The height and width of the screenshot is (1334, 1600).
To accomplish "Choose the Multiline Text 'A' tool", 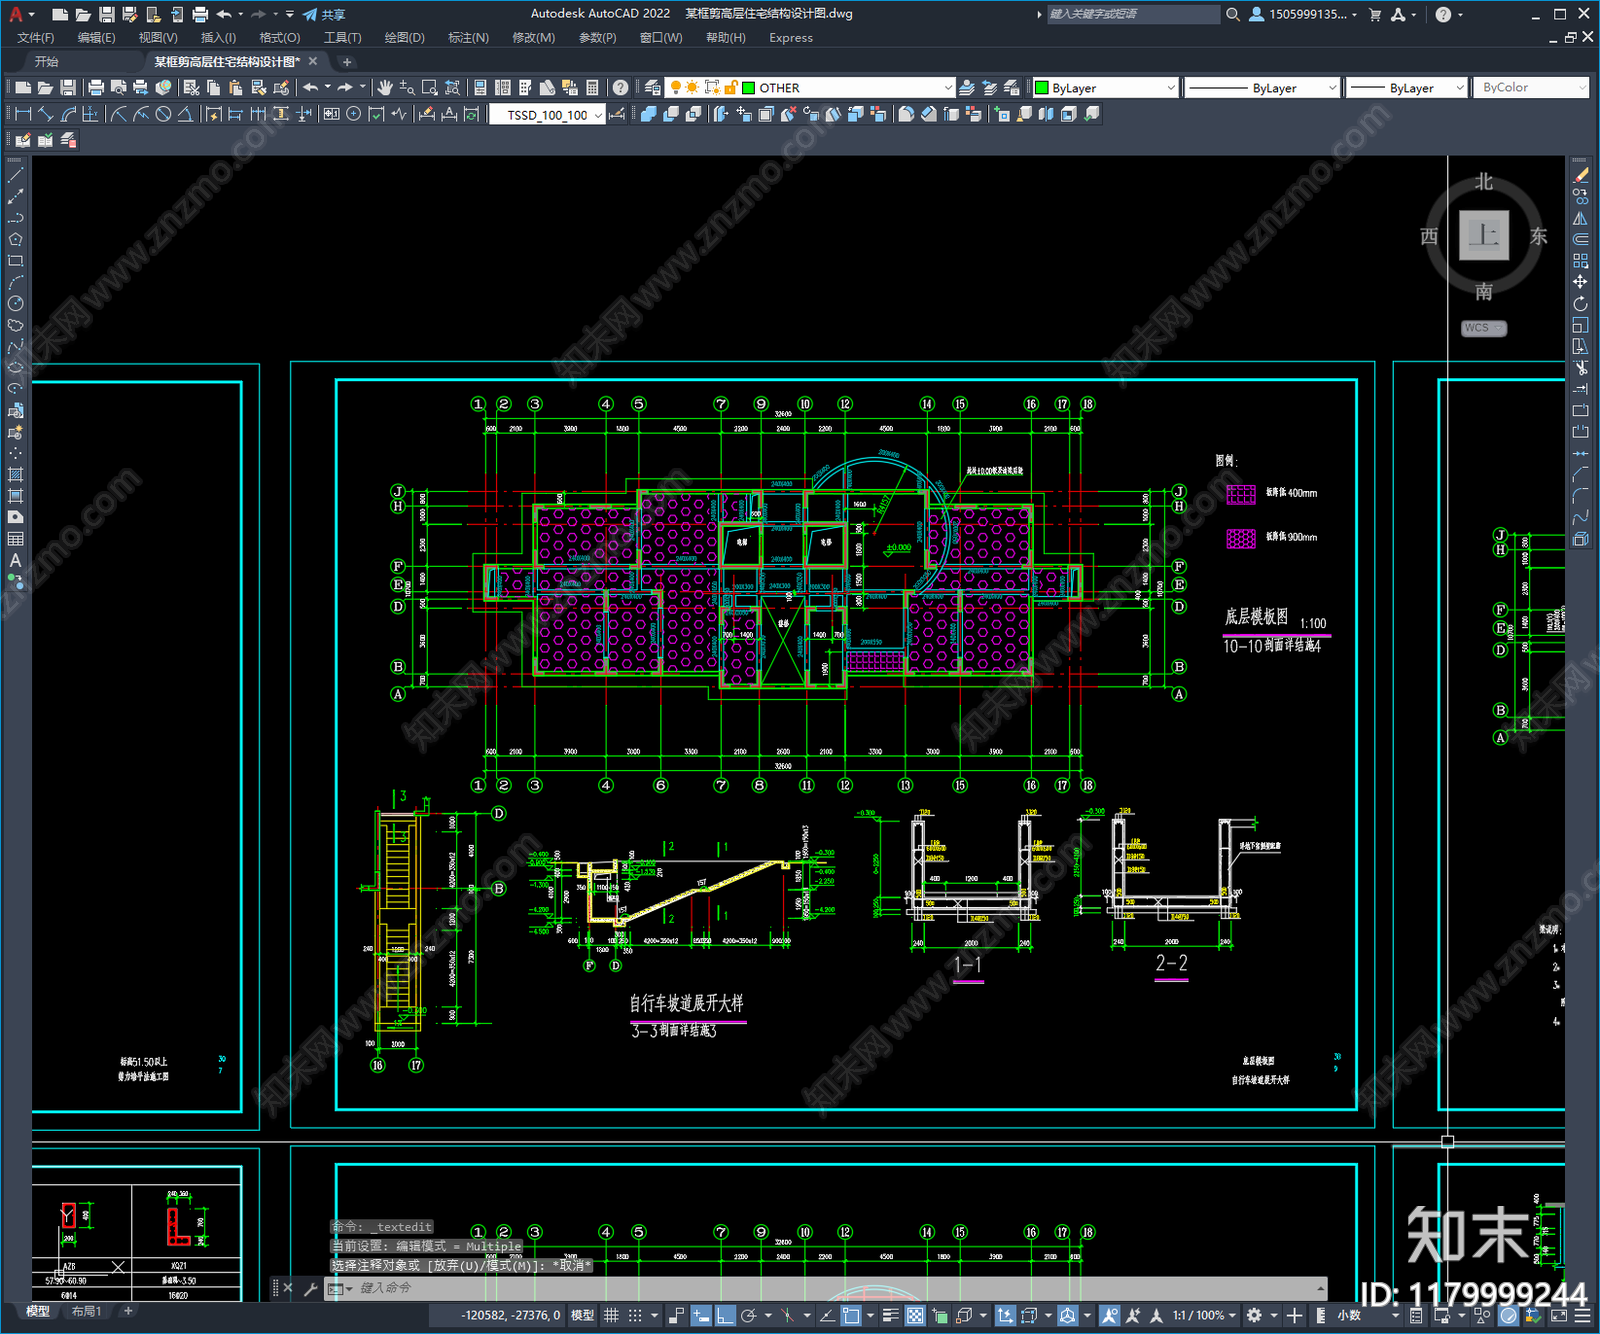I will point(15,561).
